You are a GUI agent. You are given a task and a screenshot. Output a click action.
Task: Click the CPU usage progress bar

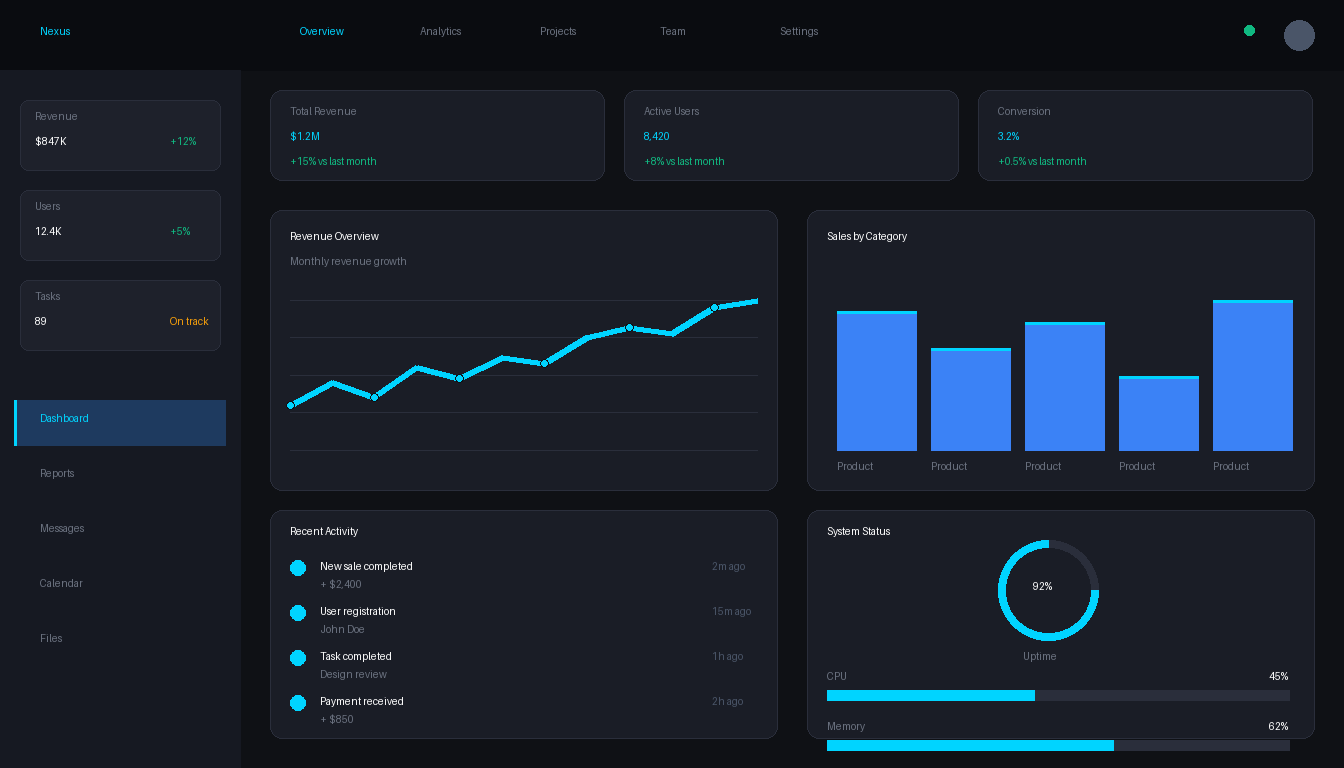point(1058,695)
